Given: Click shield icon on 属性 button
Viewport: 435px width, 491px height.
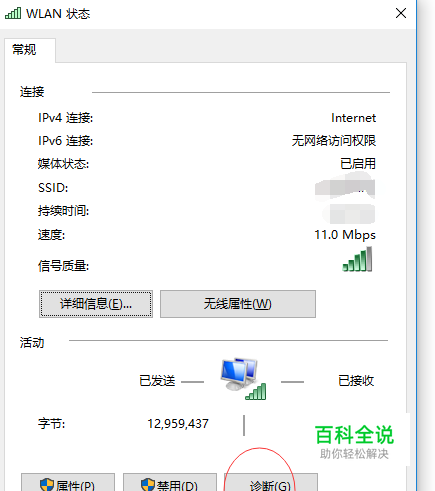Looking at the screenshot, I should tap(47, 485).
